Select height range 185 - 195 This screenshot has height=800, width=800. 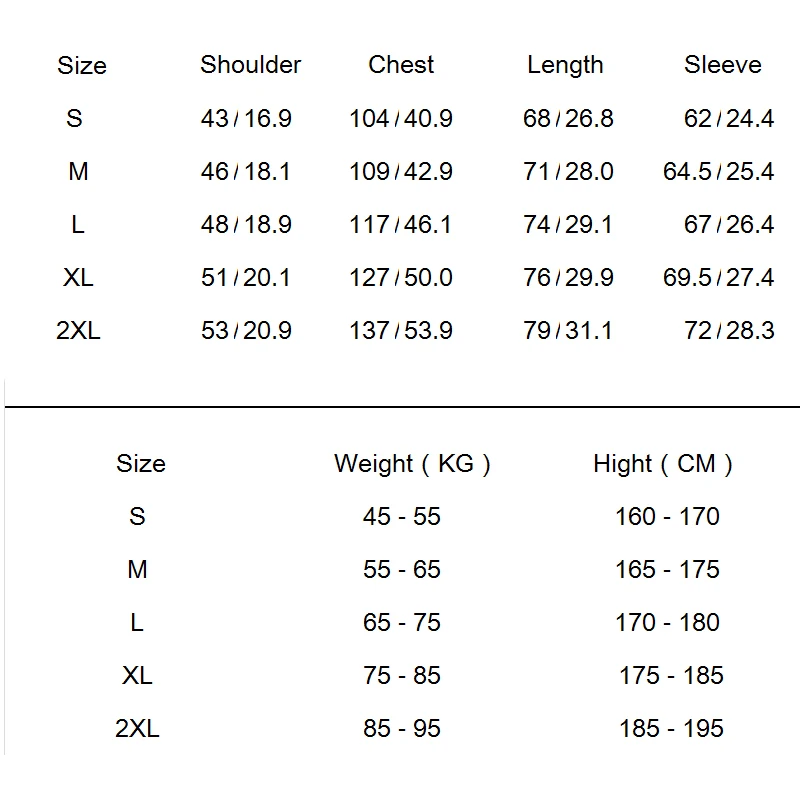pos(671,729)
